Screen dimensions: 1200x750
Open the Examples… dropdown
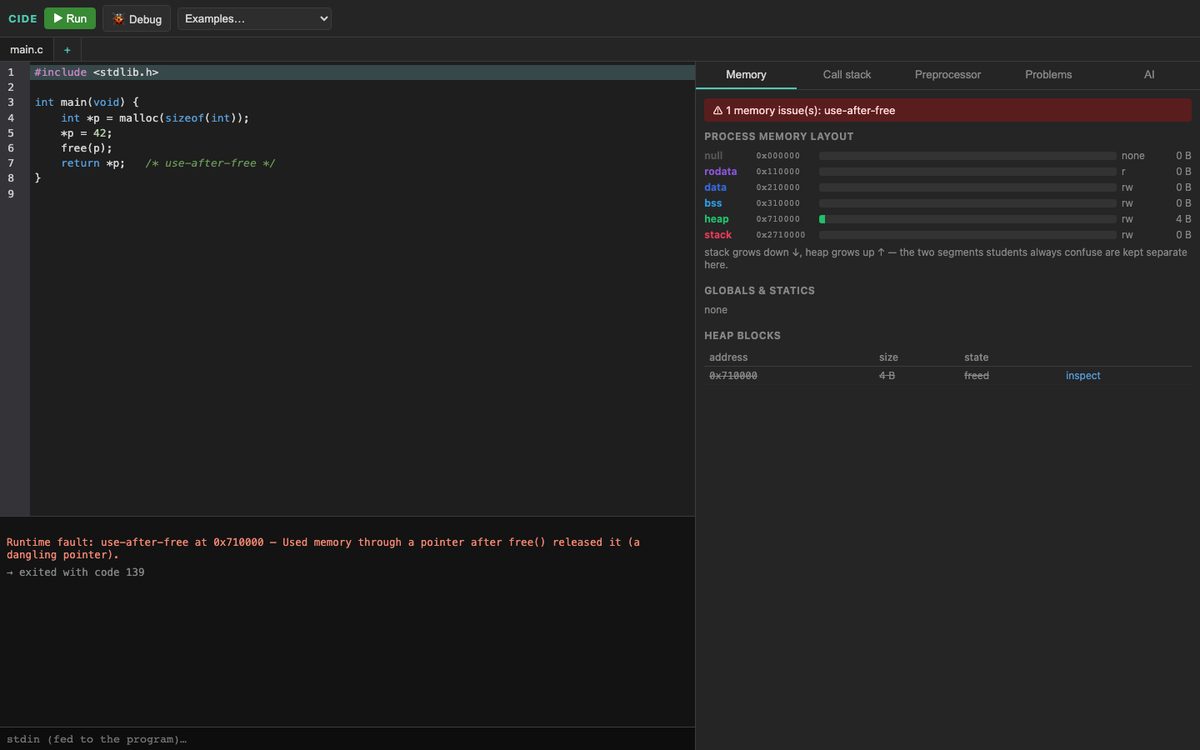(x=254, y=18)
